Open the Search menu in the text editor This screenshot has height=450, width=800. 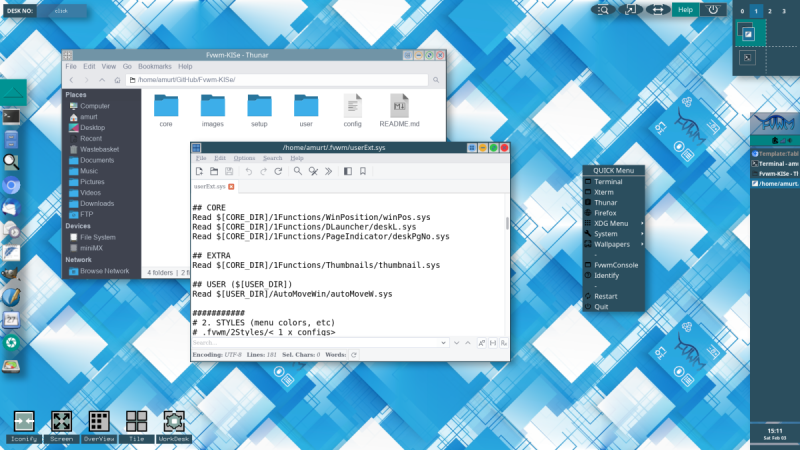pyautogui.click(x=272, y=158)
